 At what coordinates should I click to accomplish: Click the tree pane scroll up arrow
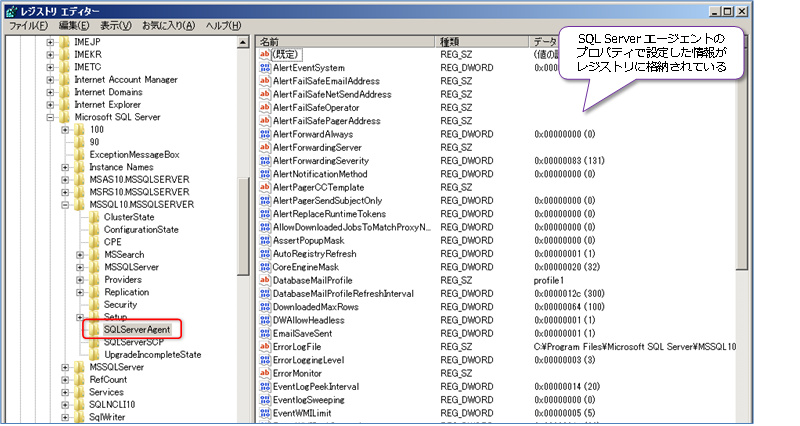tap(243, 42)
